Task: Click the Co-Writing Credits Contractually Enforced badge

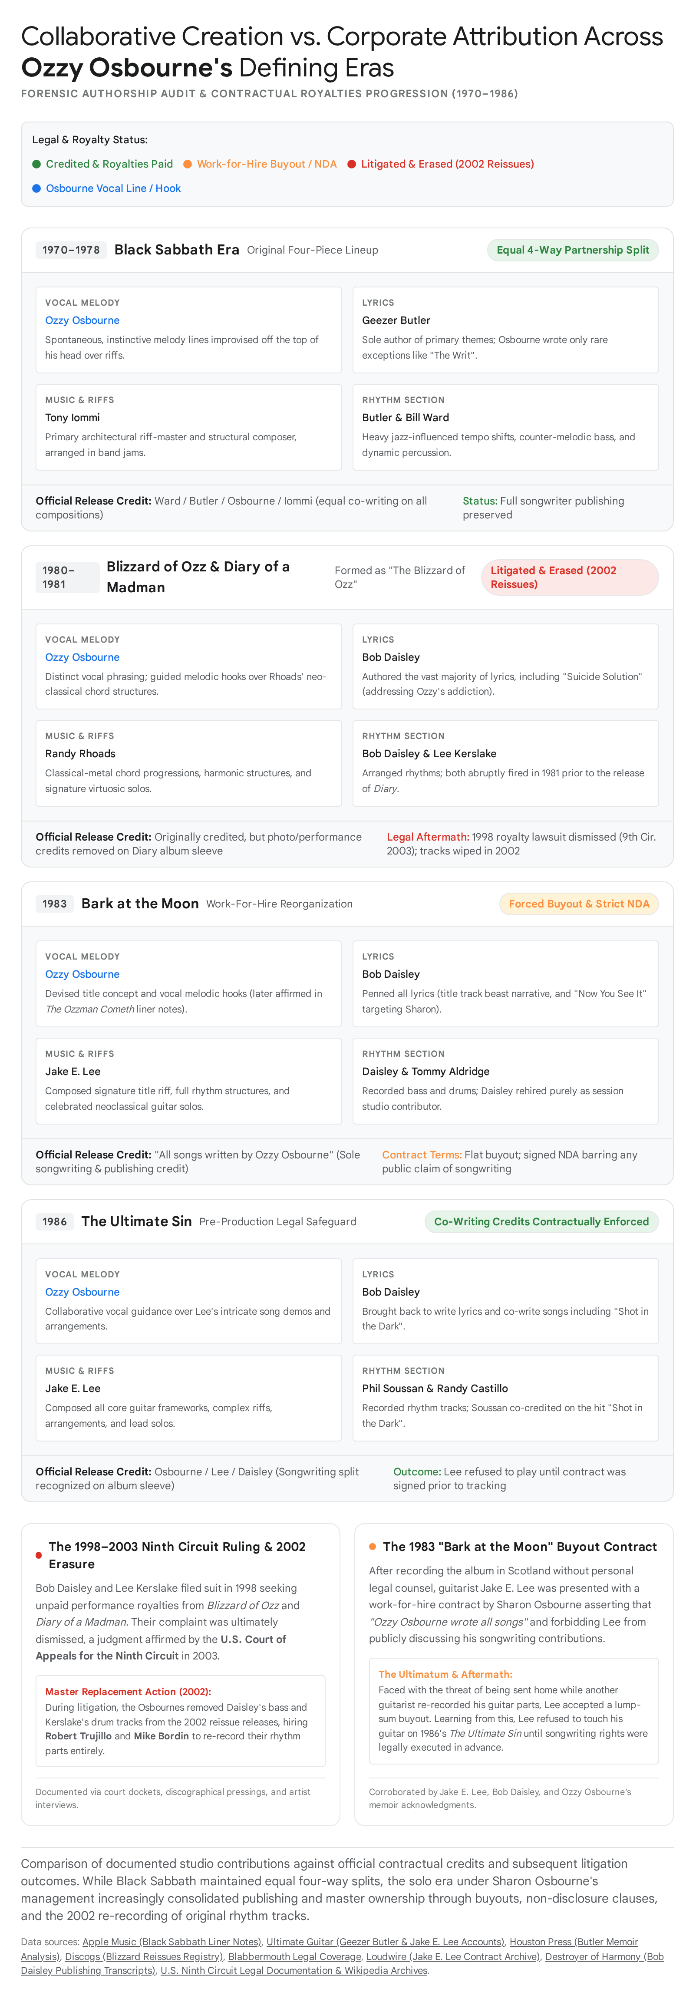Action: 541,1221
